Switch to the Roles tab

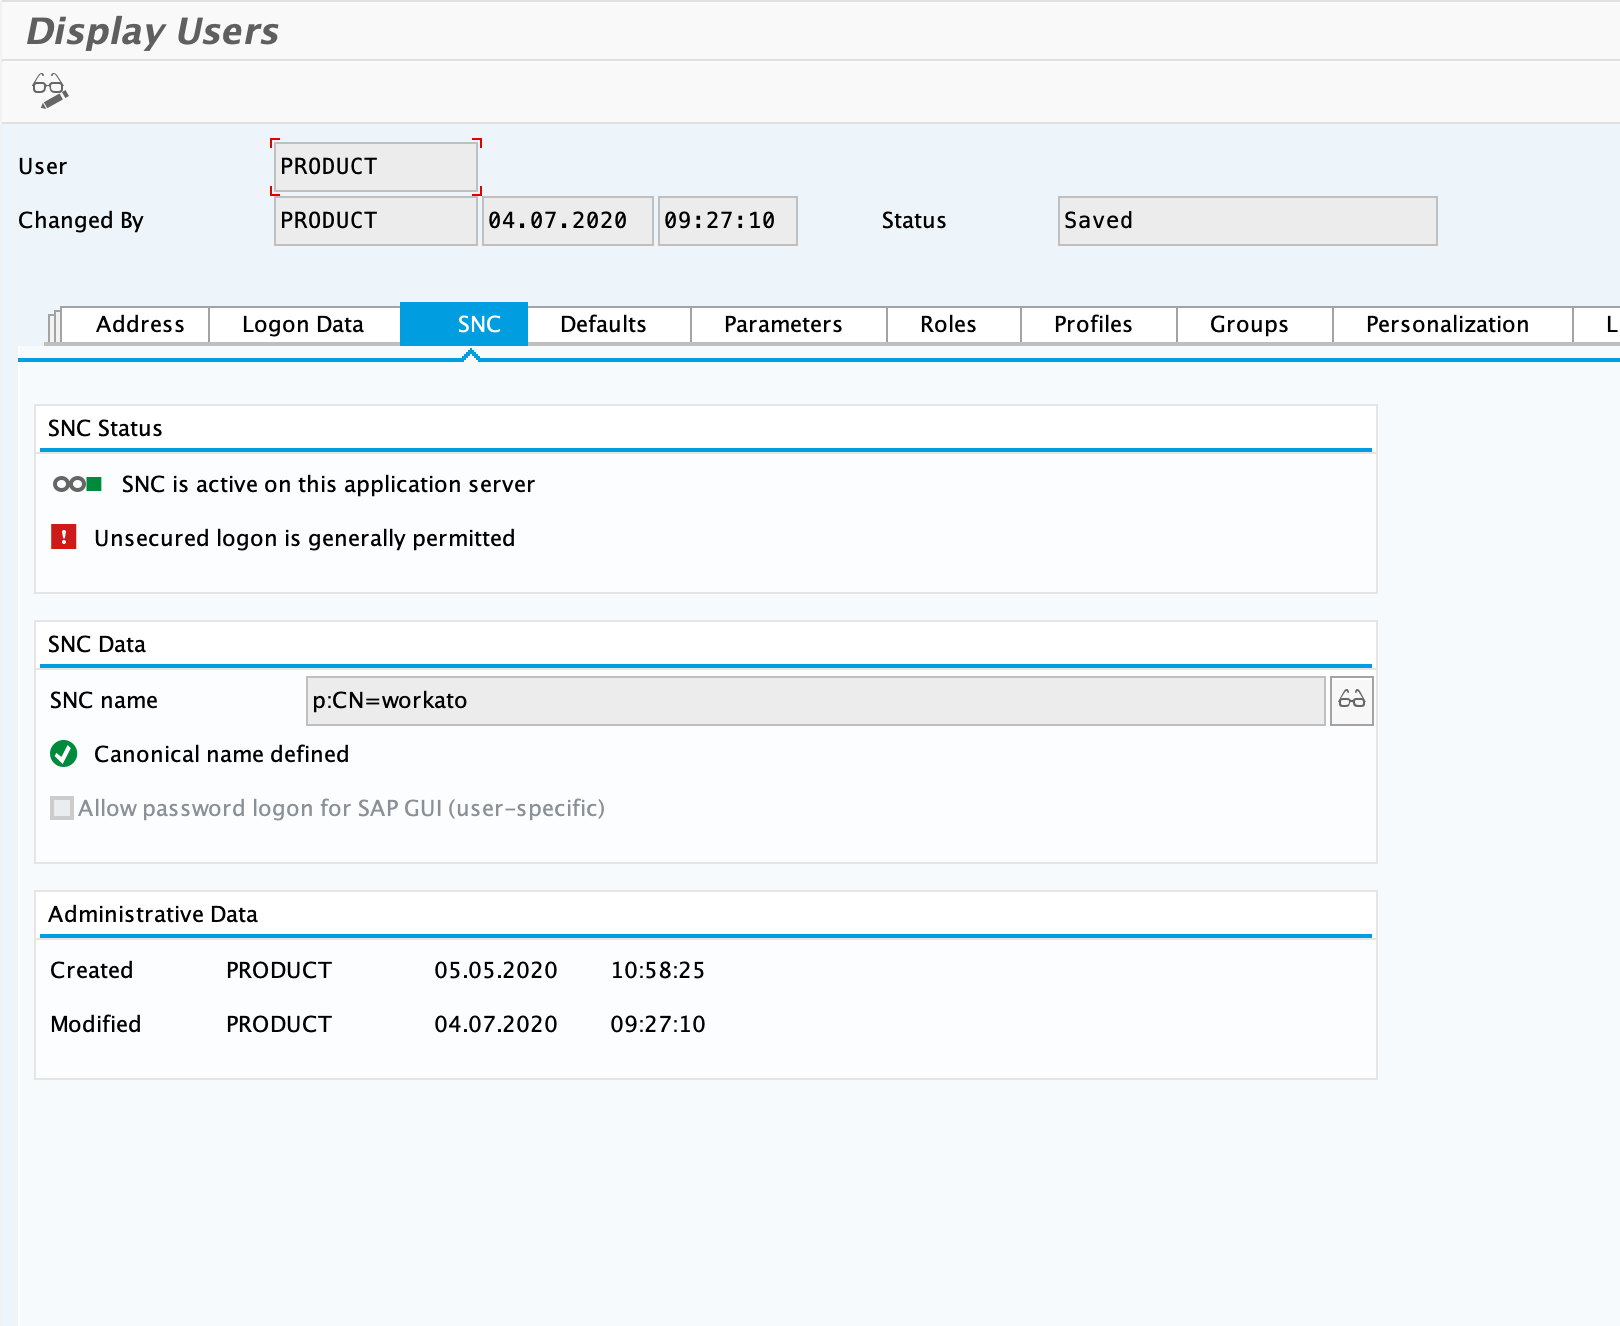948,325
